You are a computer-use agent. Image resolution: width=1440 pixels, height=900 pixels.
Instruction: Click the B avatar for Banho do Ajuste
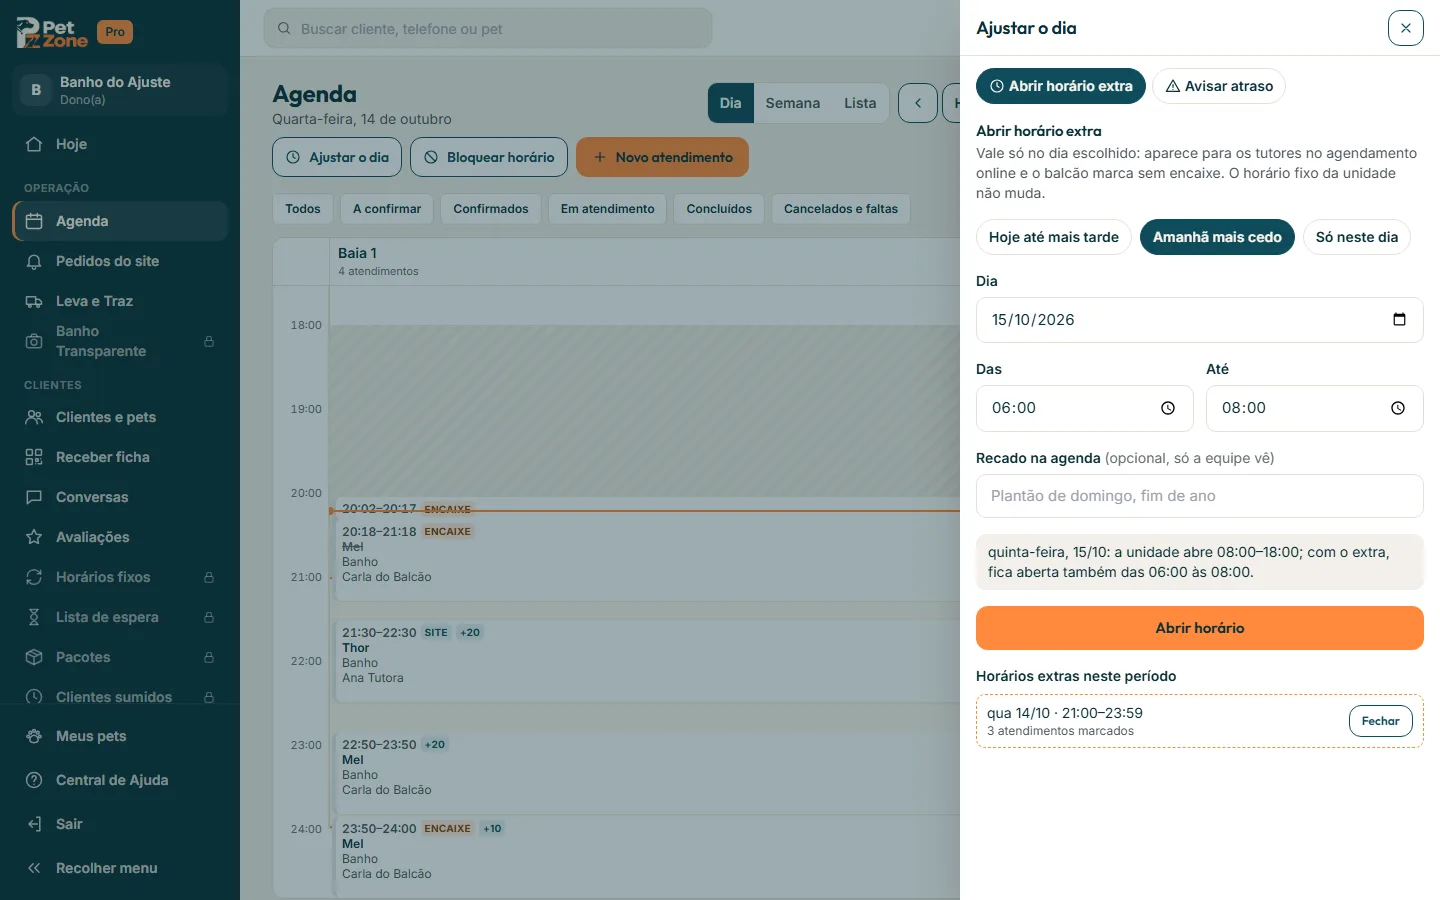pyautogui.click(x=36, y=90)
